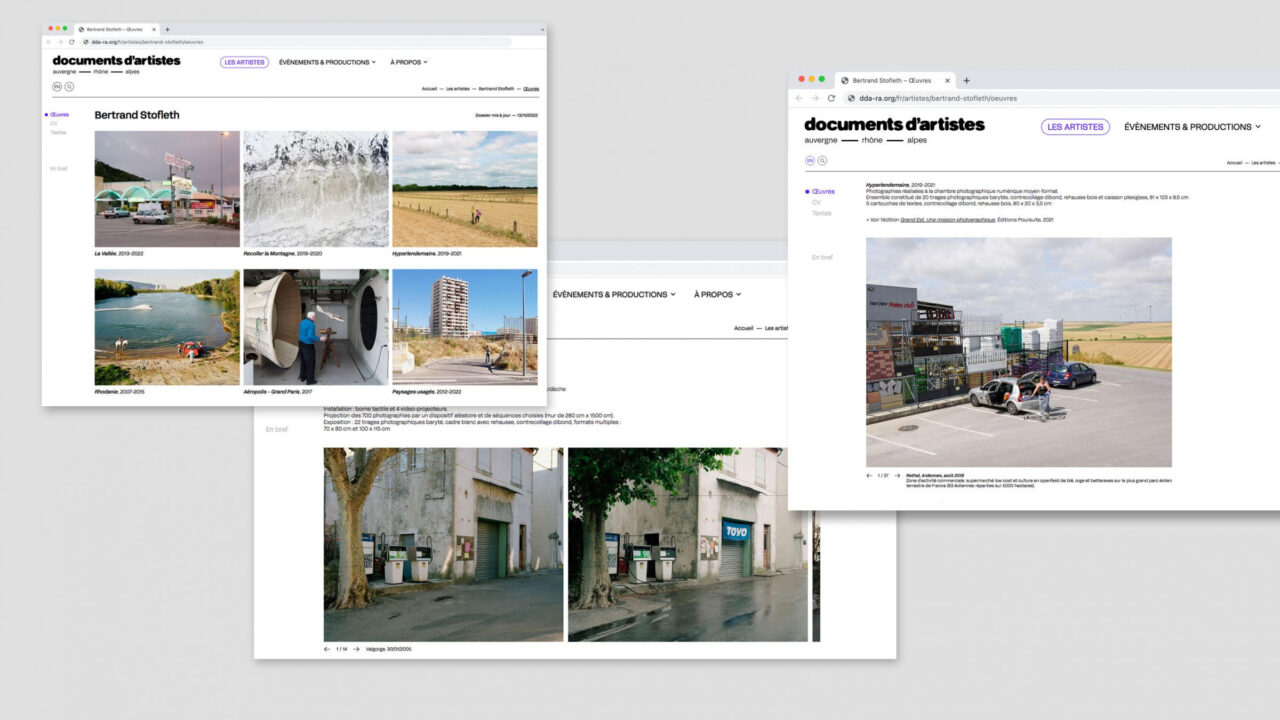Select CV sidebar item in left window
The image size is (1280, 720).
tap(54, 123)
